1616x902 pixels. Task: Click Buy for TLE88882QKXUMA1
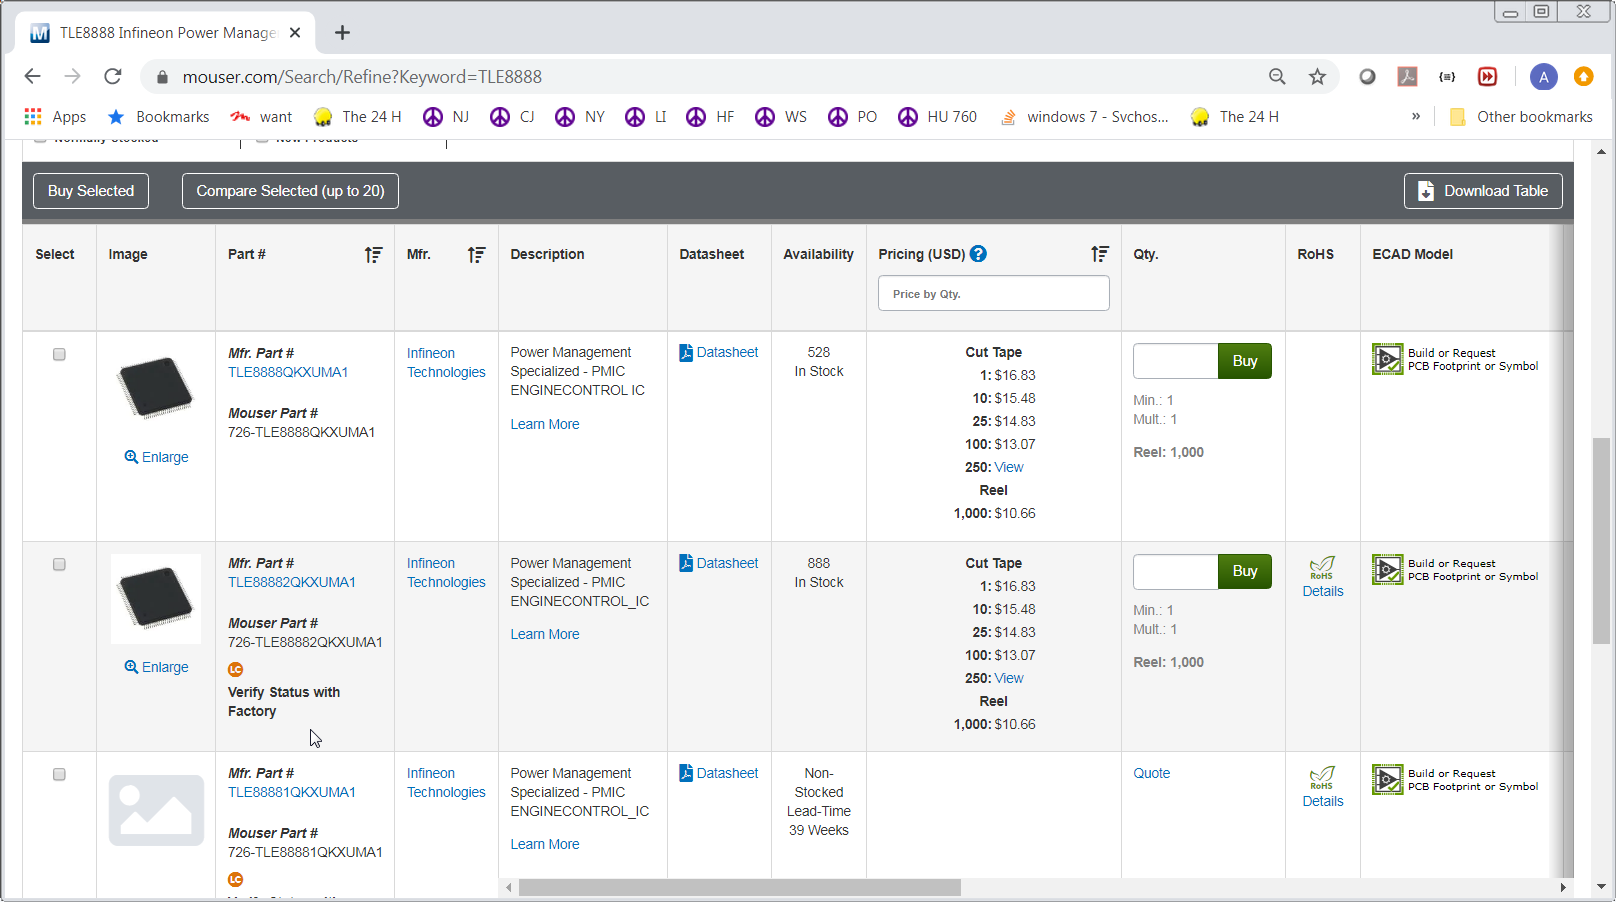coord(1245,571)
